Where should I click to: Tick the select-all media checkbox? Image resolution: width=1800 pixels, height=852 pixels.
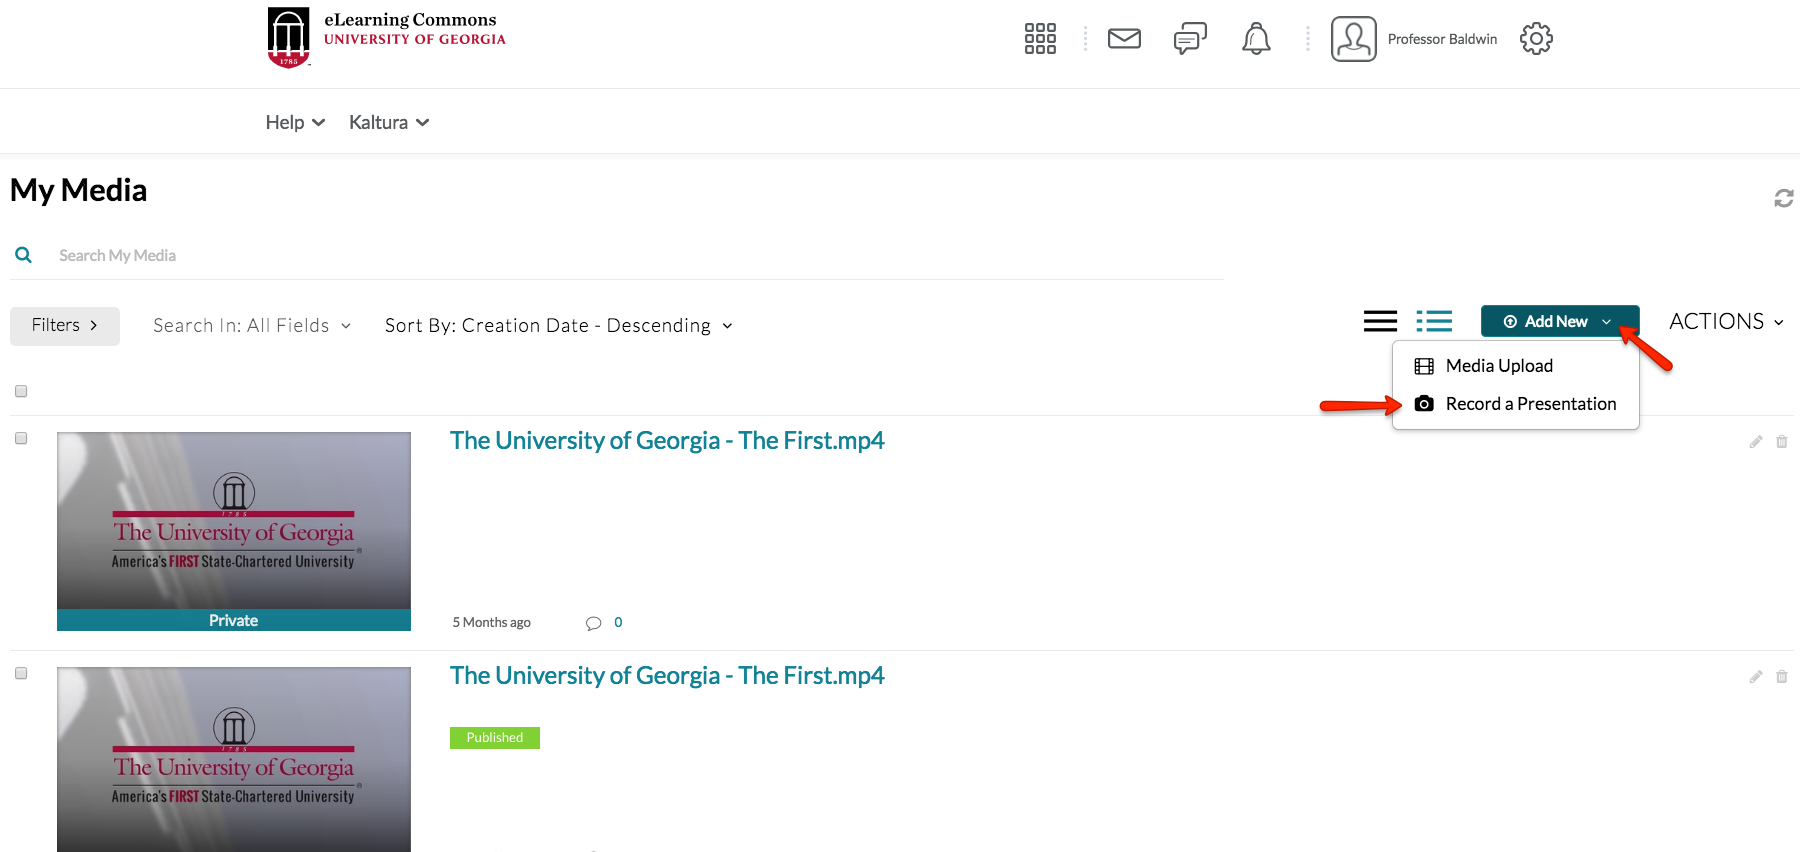[x=21, y=391]
